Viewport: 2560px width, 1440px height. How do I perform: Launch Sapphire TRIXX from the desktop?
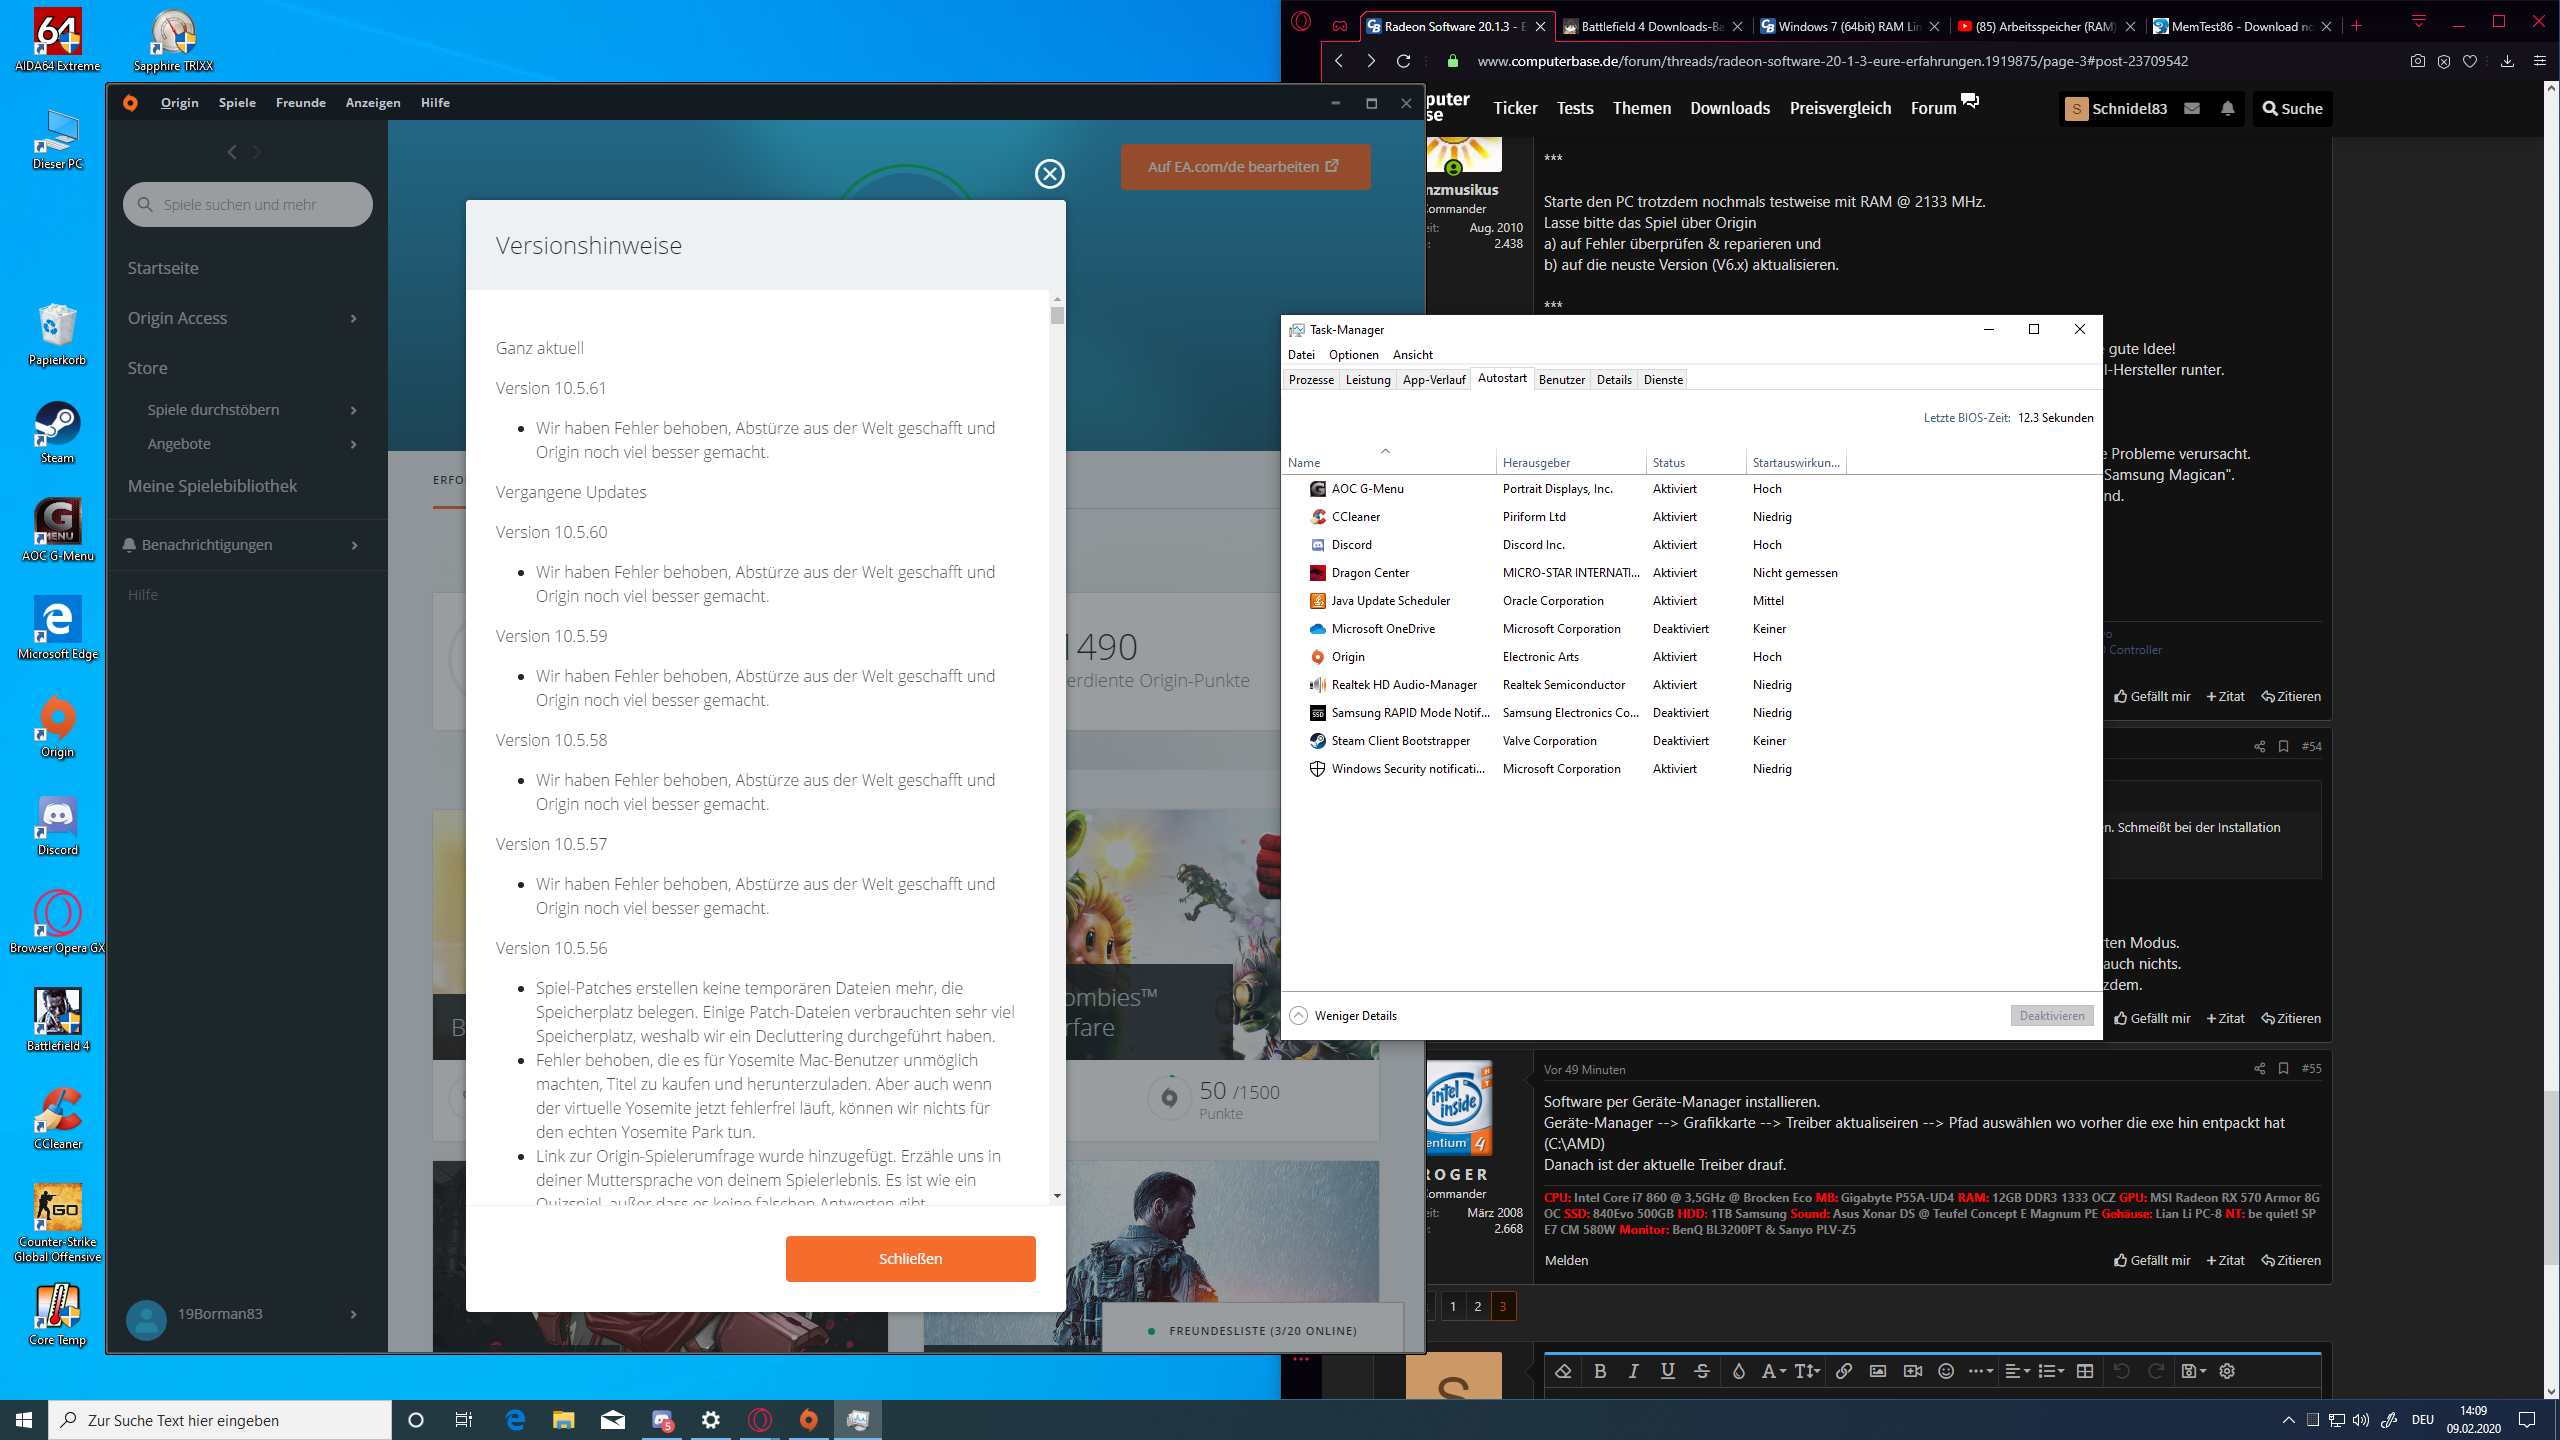tap(173, 40)
